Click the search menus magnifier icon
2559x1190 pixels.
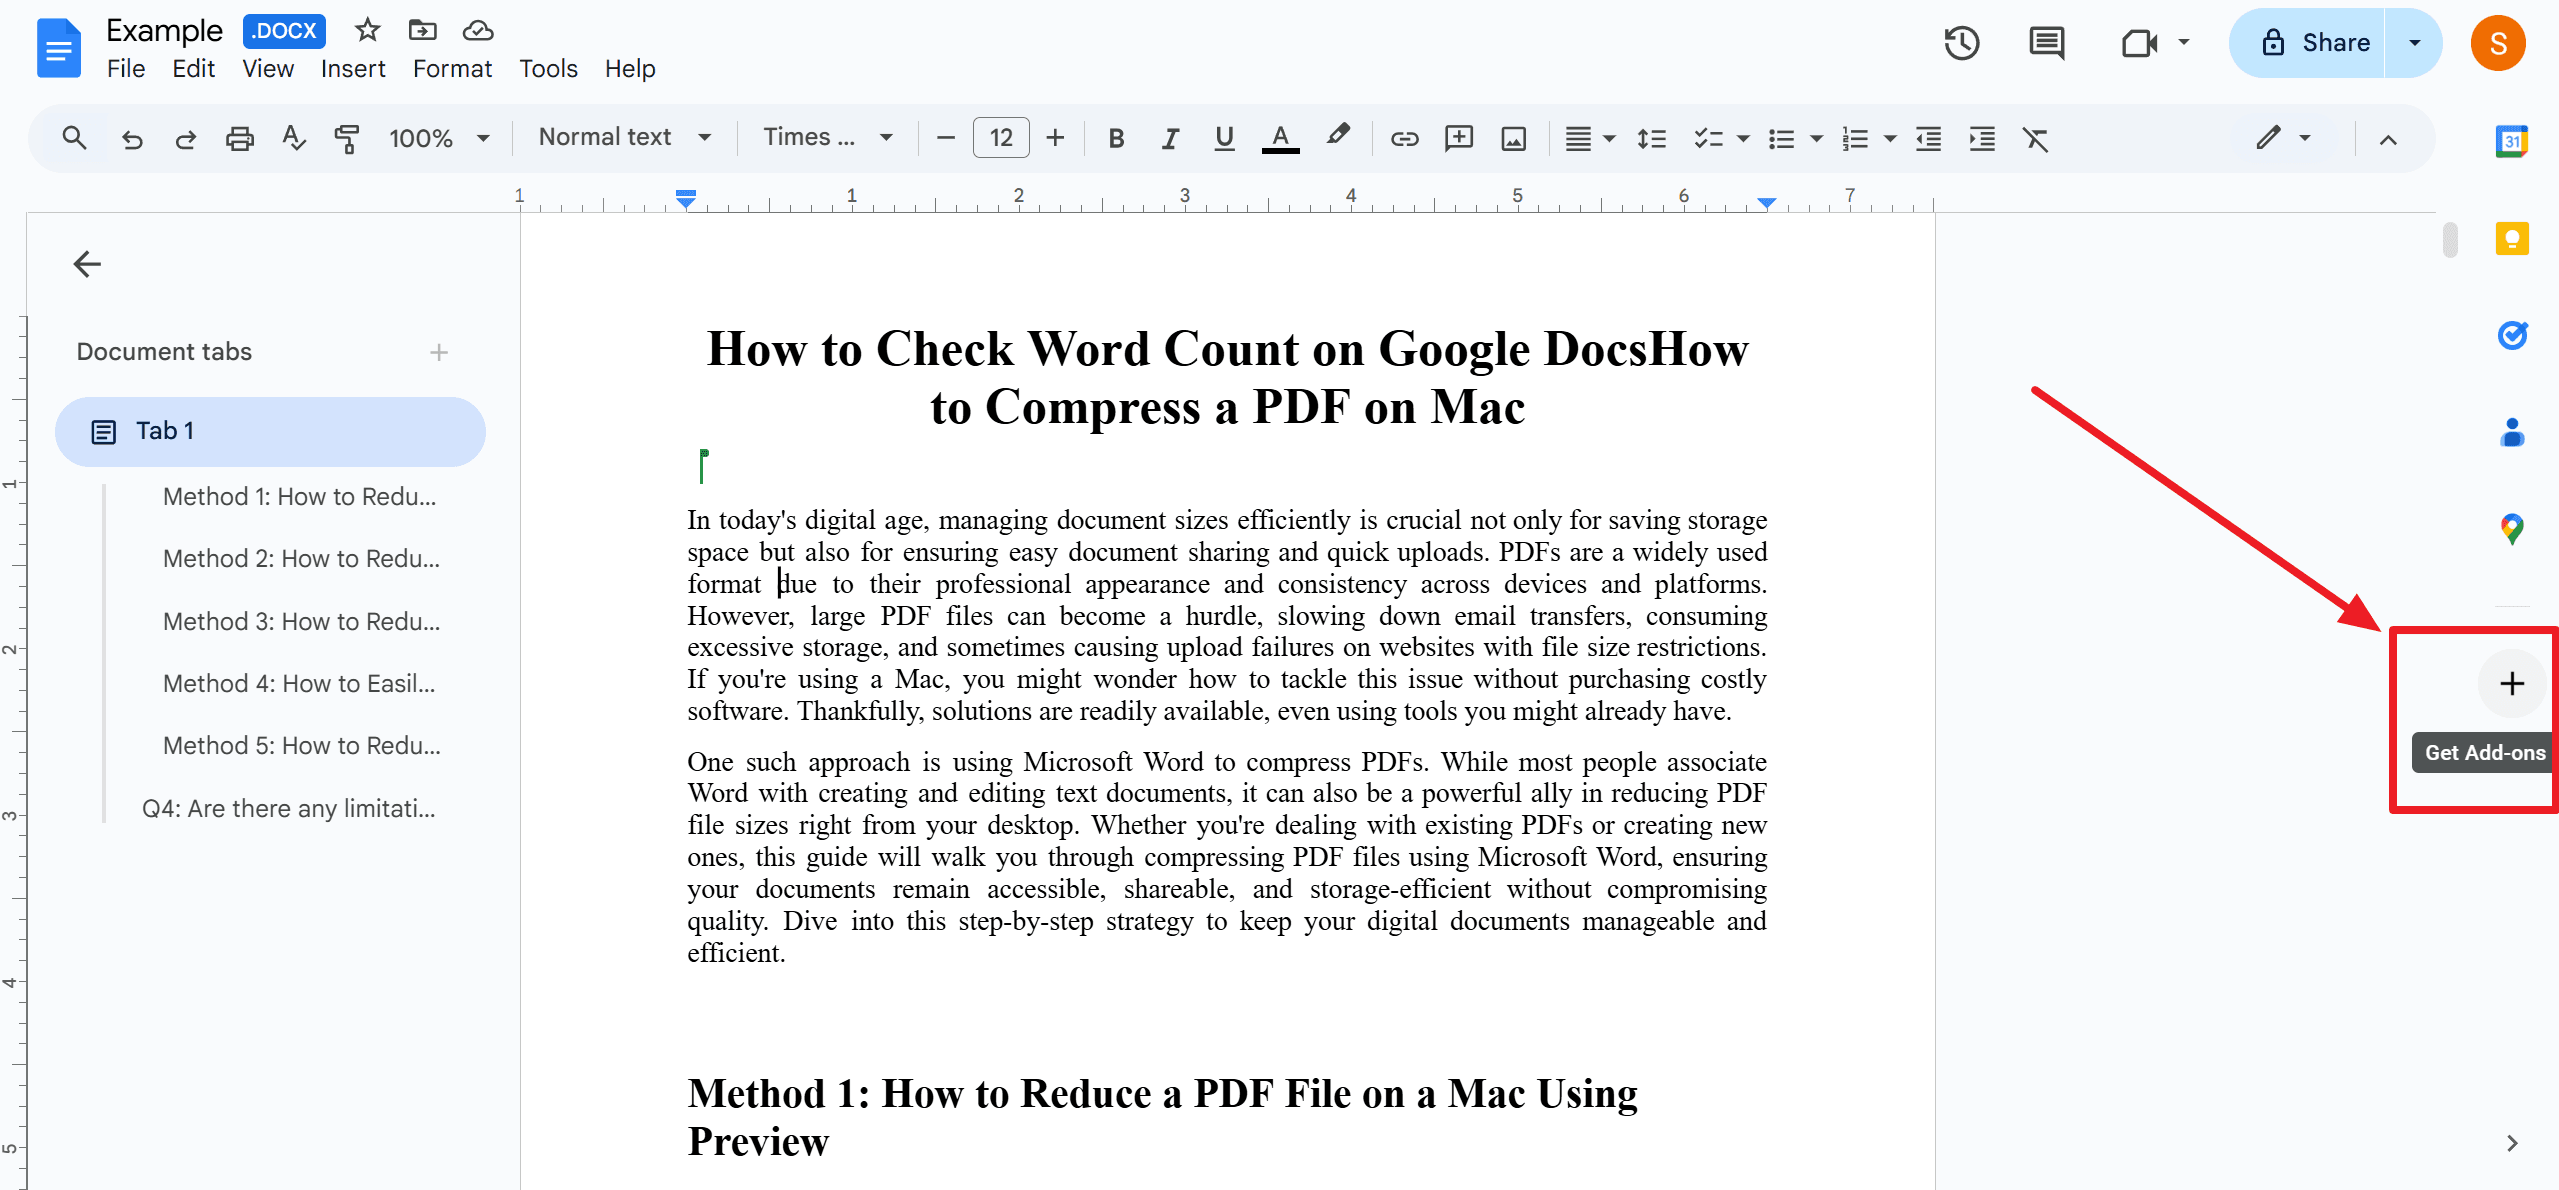tap(74, 138)
